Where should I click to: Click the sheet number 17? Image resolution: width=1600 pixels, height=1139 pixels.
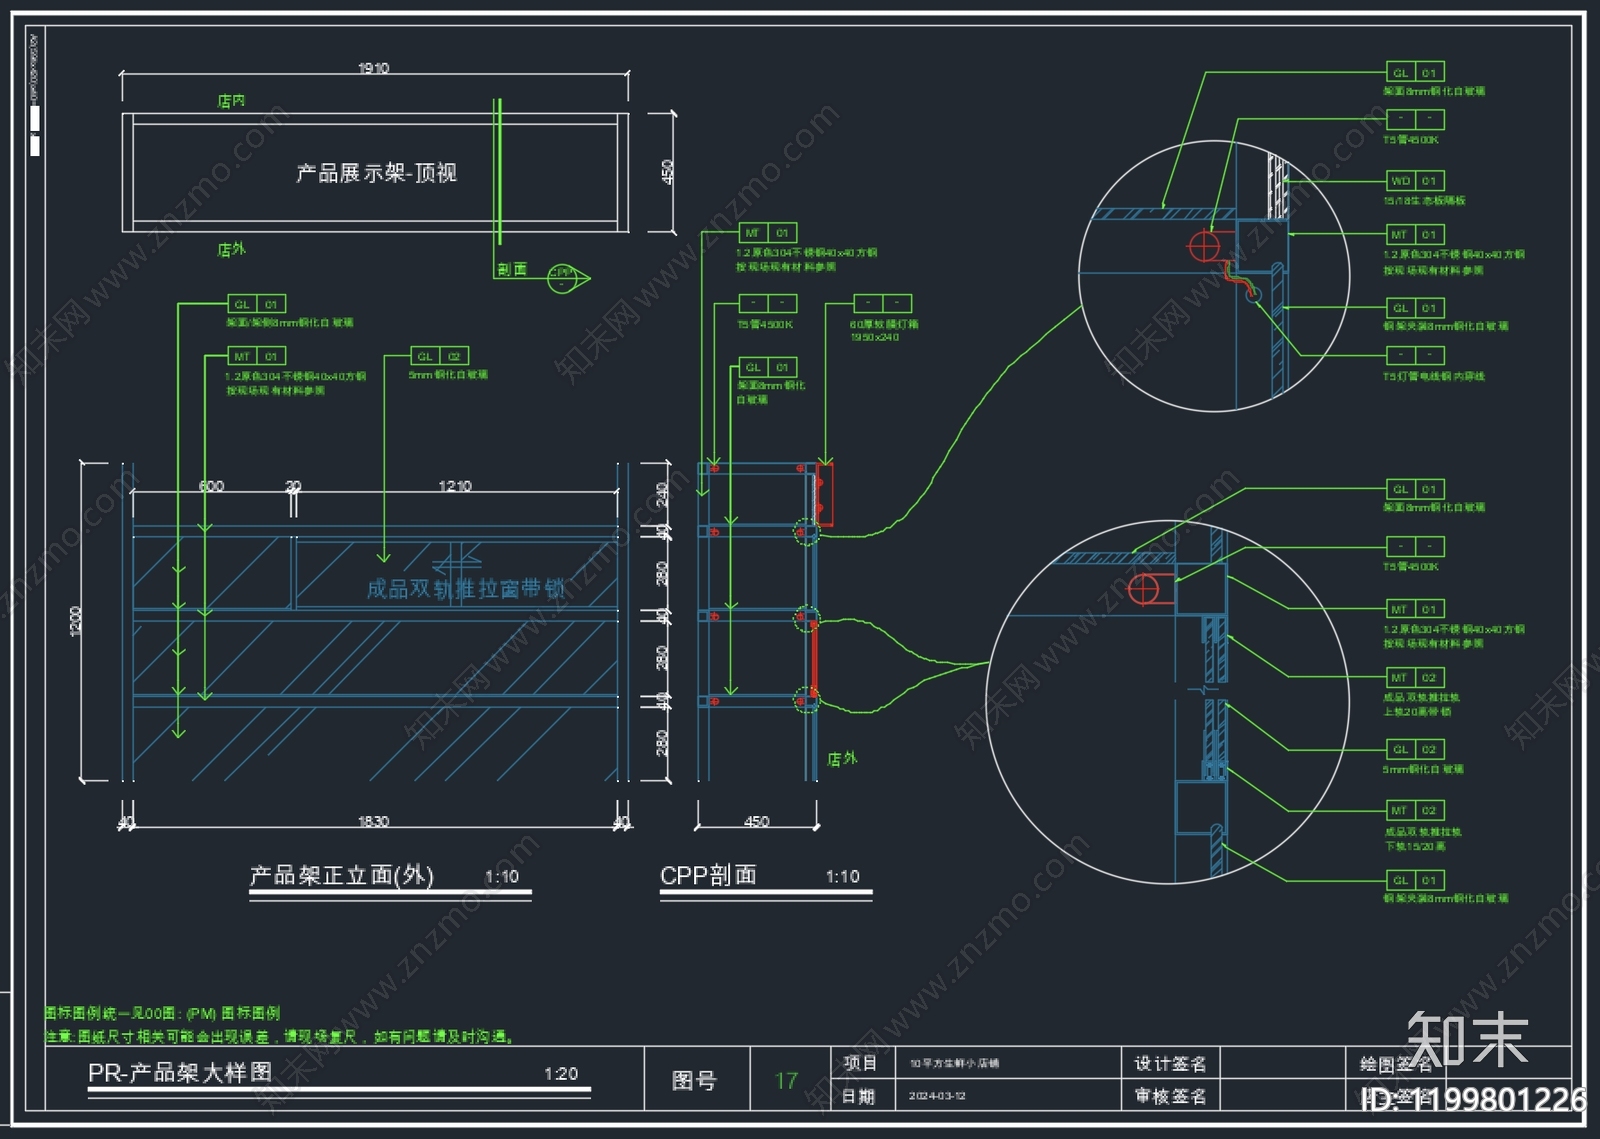tap(786, 1081)
